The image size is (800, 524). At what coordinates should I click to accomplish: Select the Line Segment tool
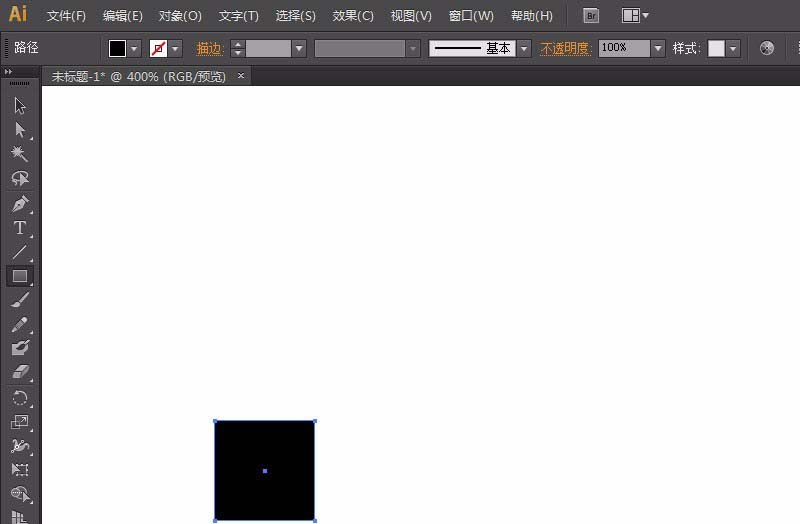point(20,252)
